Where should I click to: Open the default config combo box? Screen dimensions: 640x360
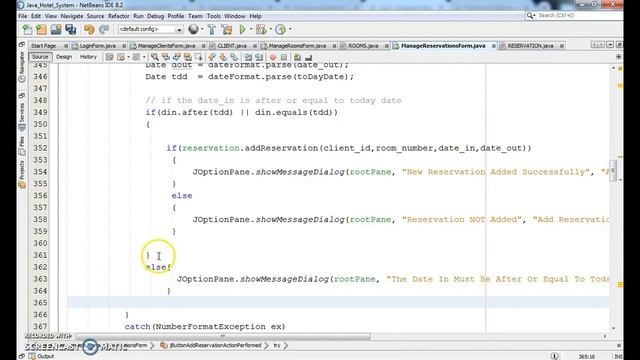(150, 29)
